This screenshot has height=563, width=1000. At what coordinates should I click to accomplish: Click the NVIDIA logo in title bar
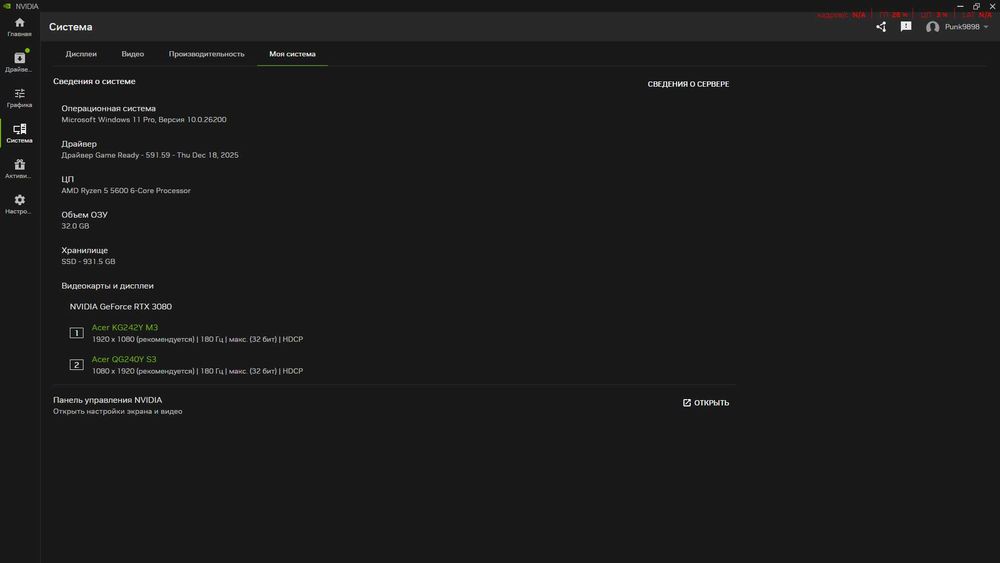tap(7, 6)
